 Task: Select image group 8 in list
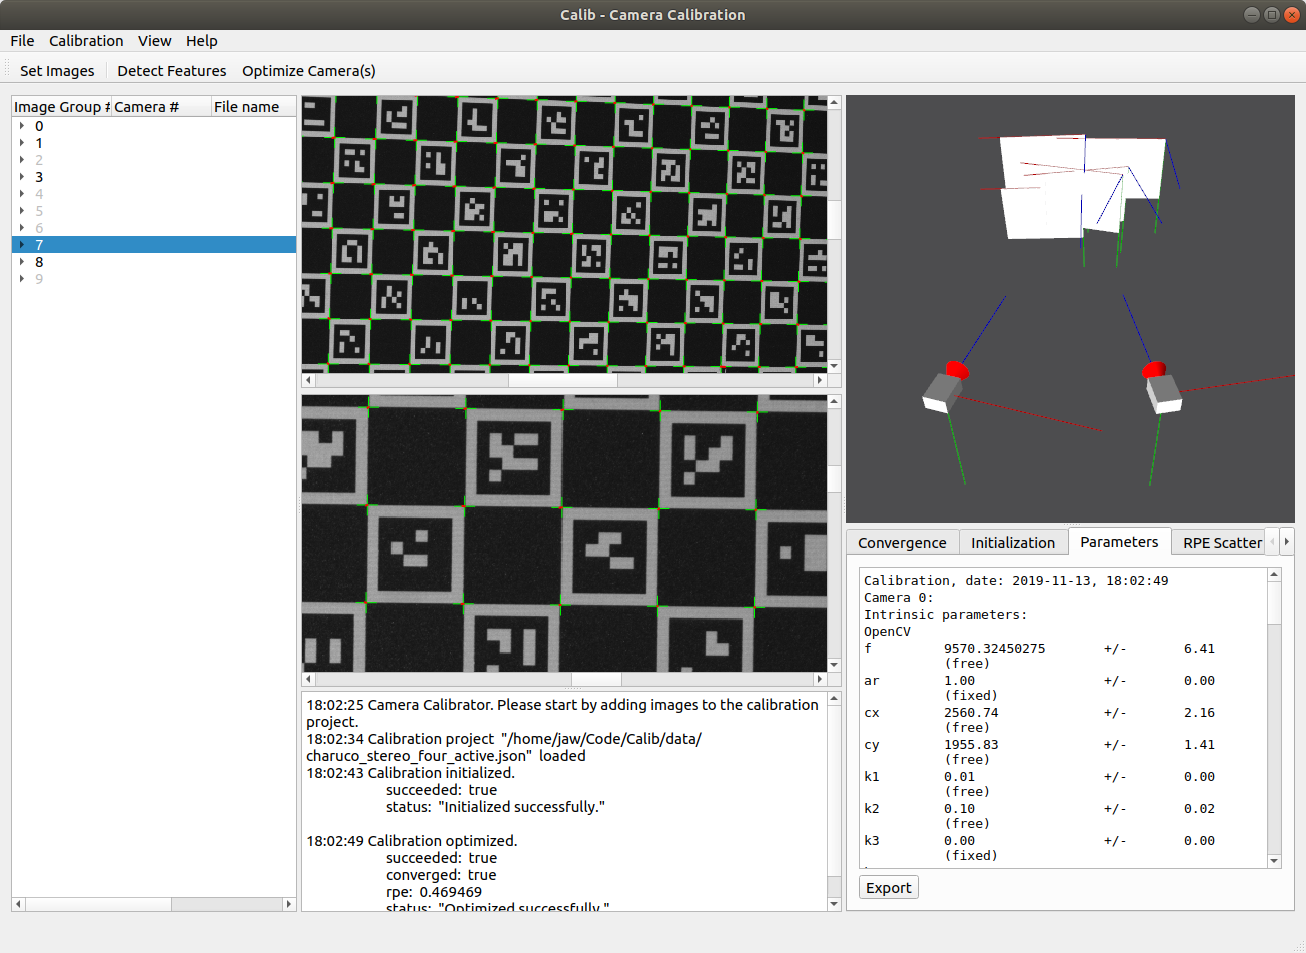39,262
